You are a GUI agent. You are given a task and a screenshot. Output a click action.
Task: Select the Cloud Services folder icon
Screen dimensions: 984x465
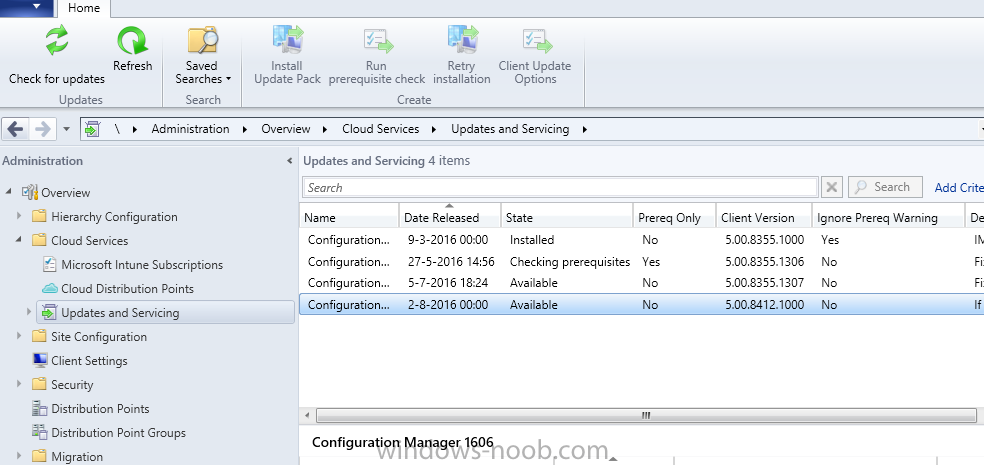(x=40, y=240)
